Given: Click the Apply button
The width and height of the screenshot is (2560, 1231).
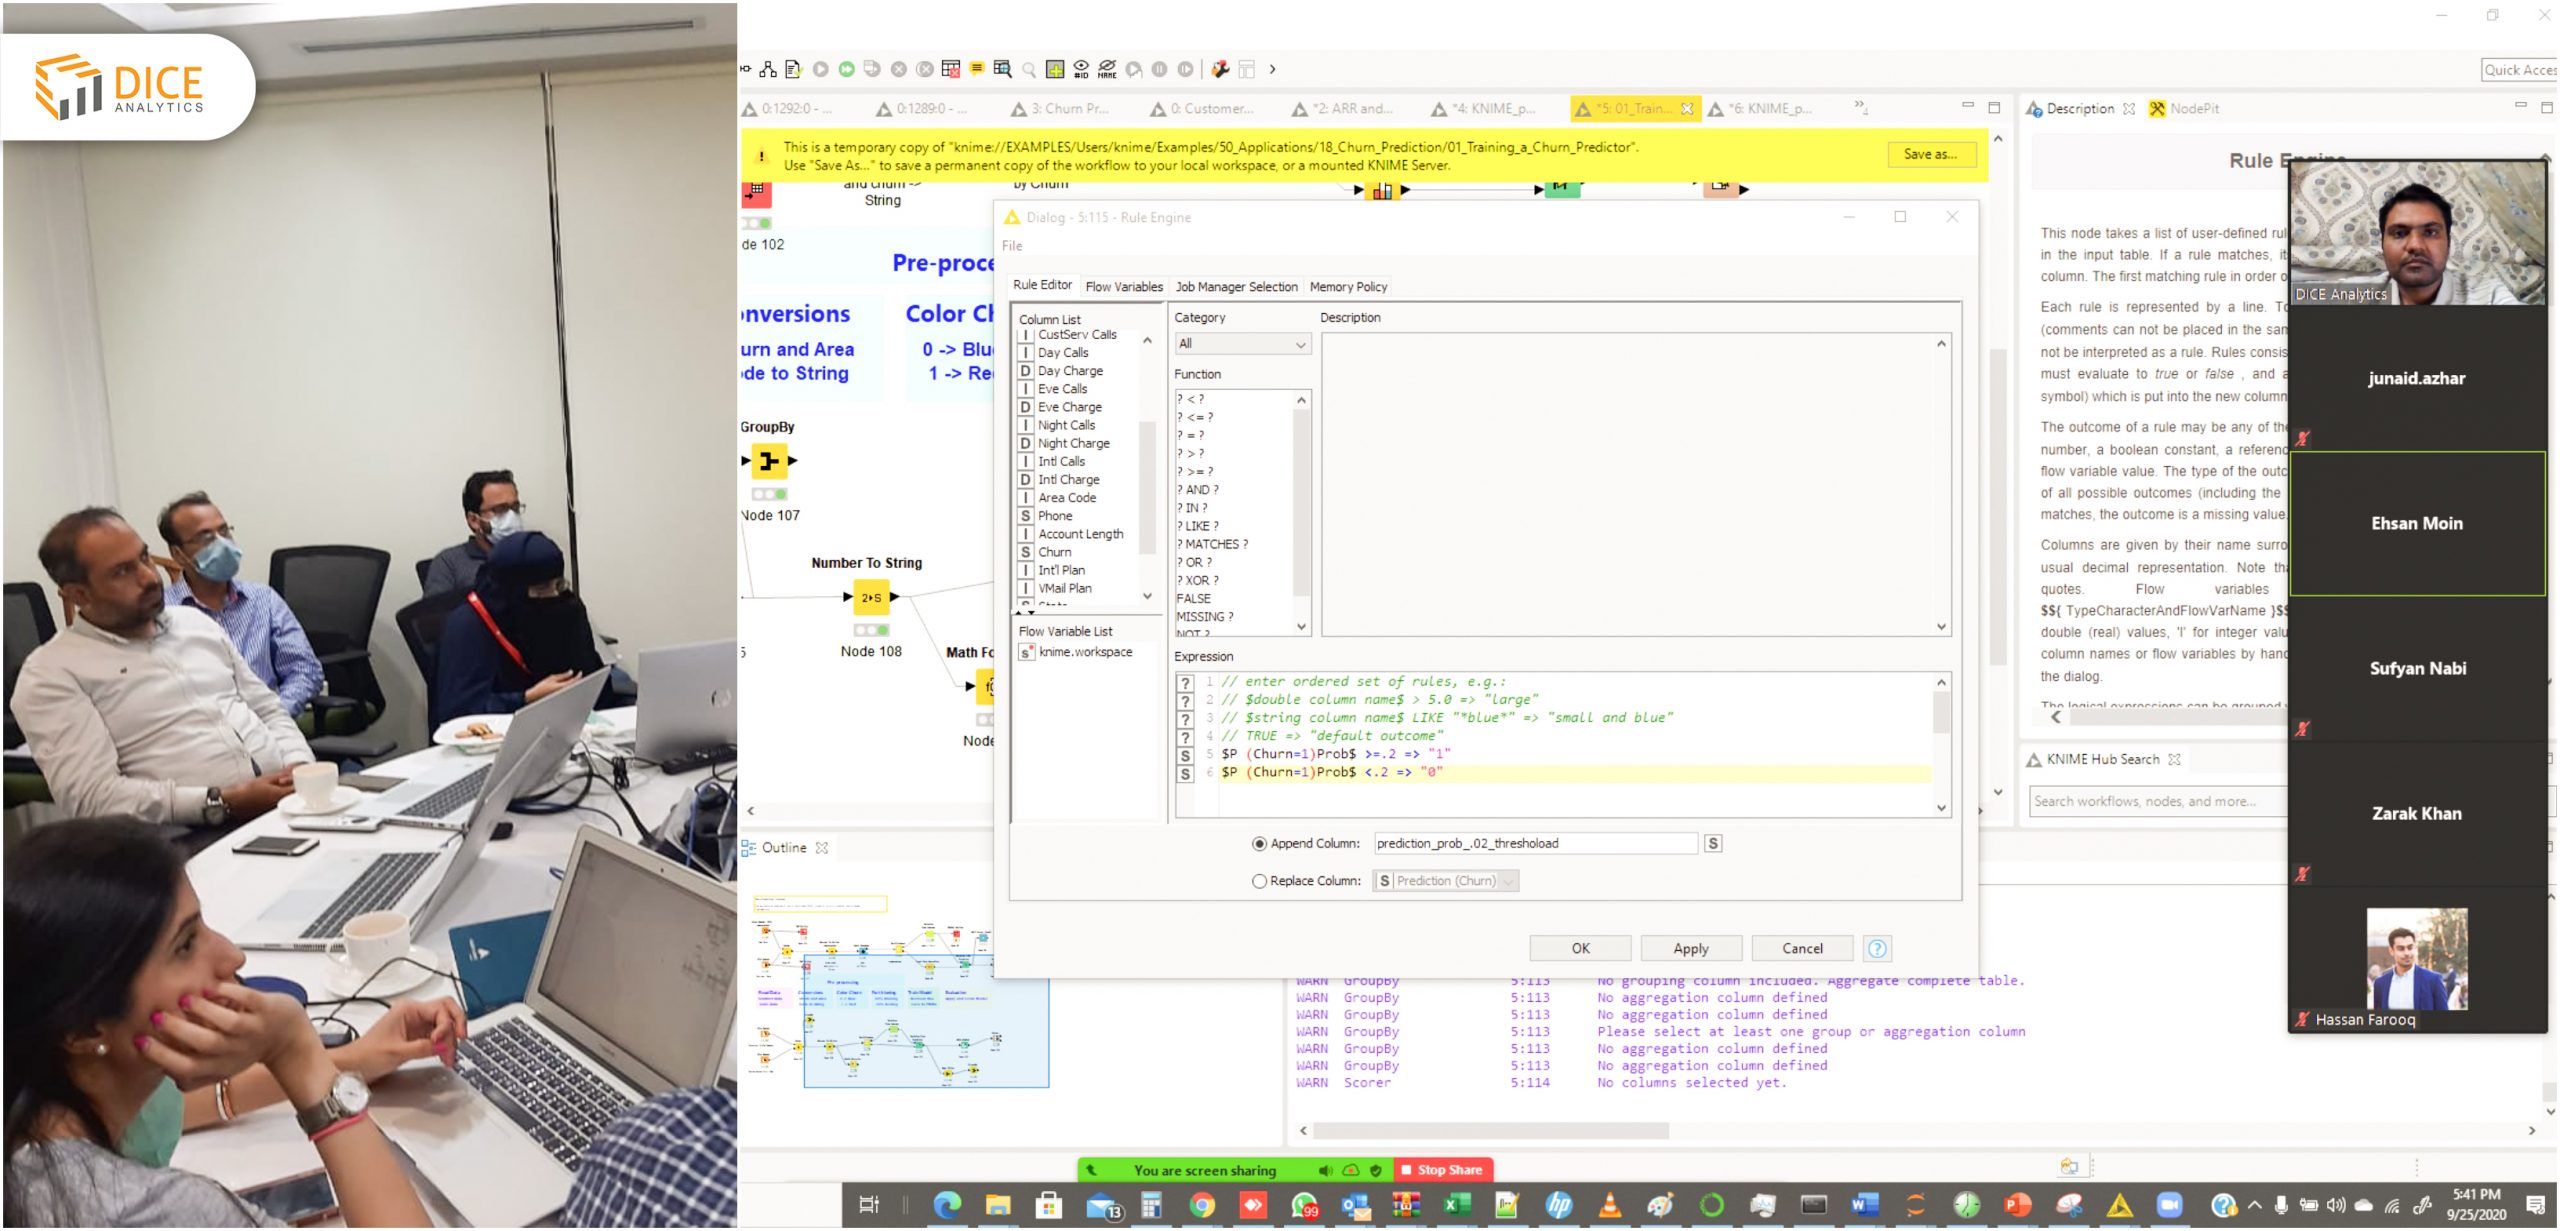Looking at the screenshot, I should click(1691, 948).
